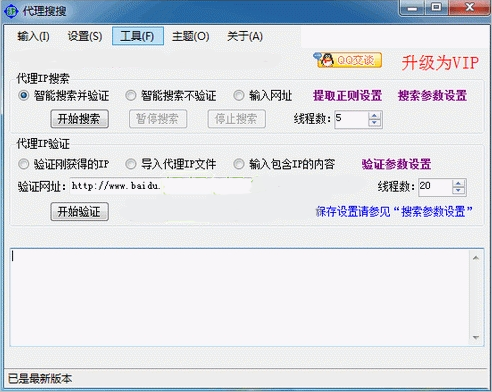
Task: Click the results scrollbar up arrow
Action: click(x=476, y=258)
